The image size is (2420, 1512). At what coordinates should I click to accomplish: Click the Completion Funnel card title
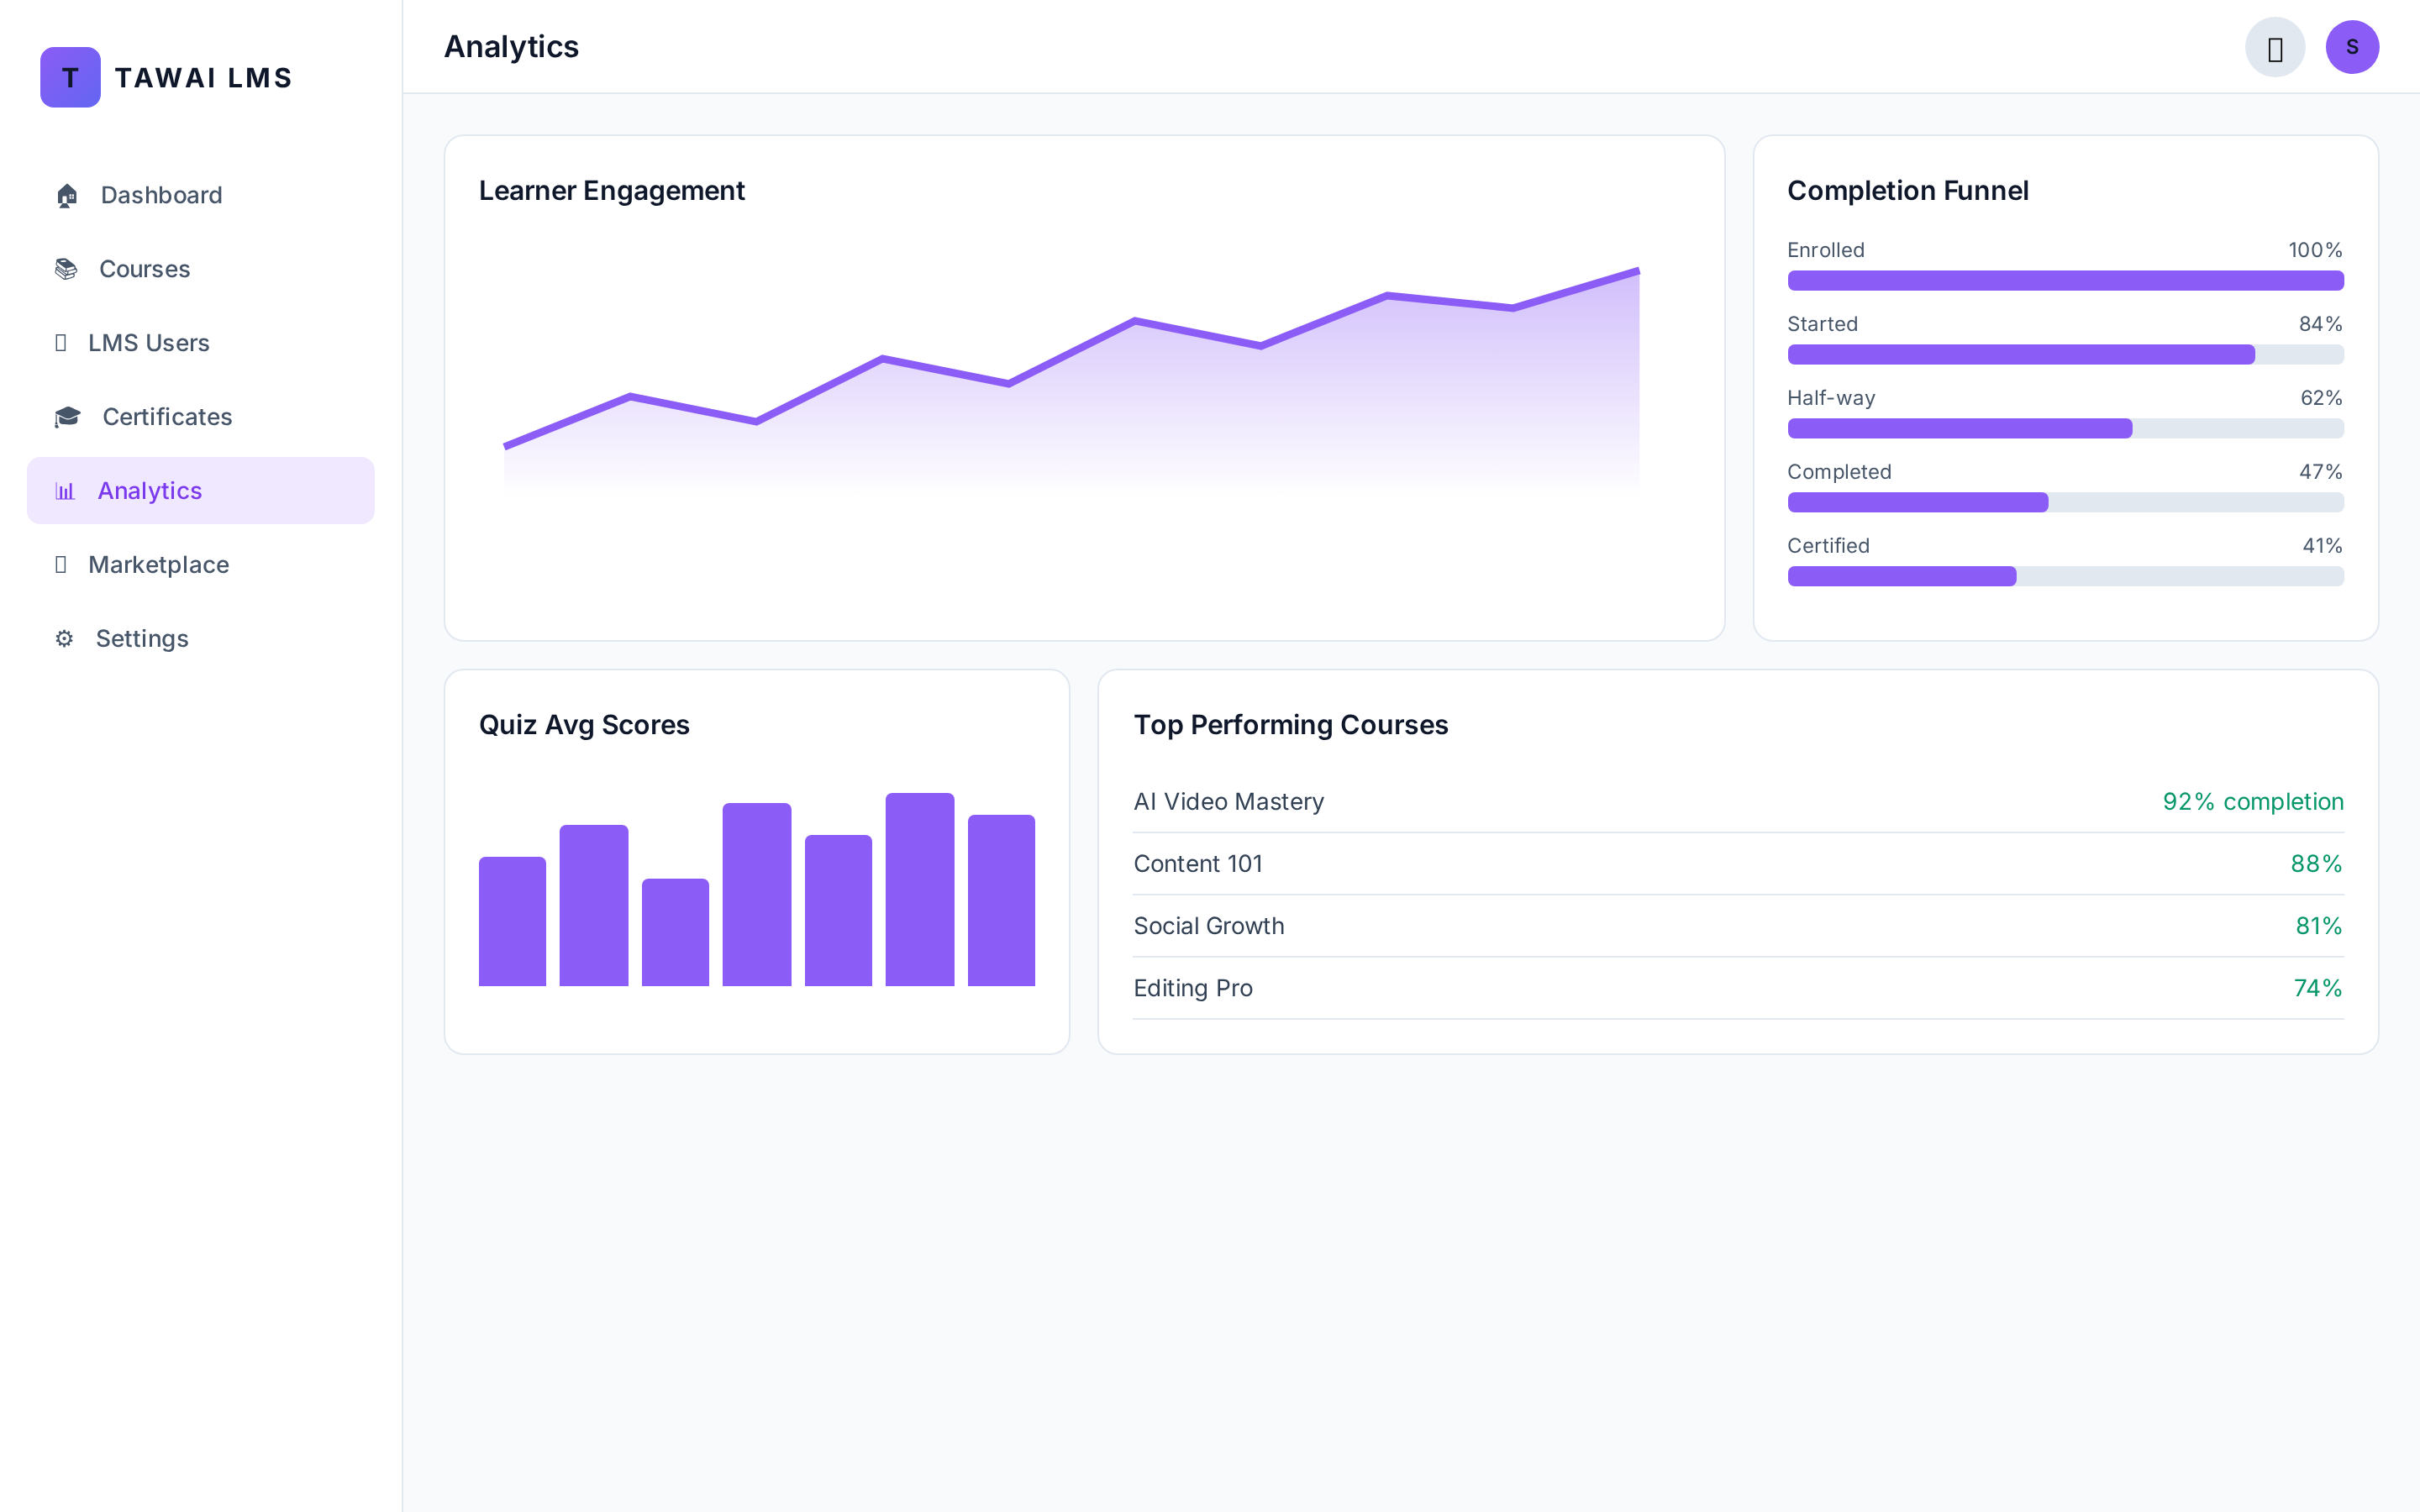coord(1907,191)
